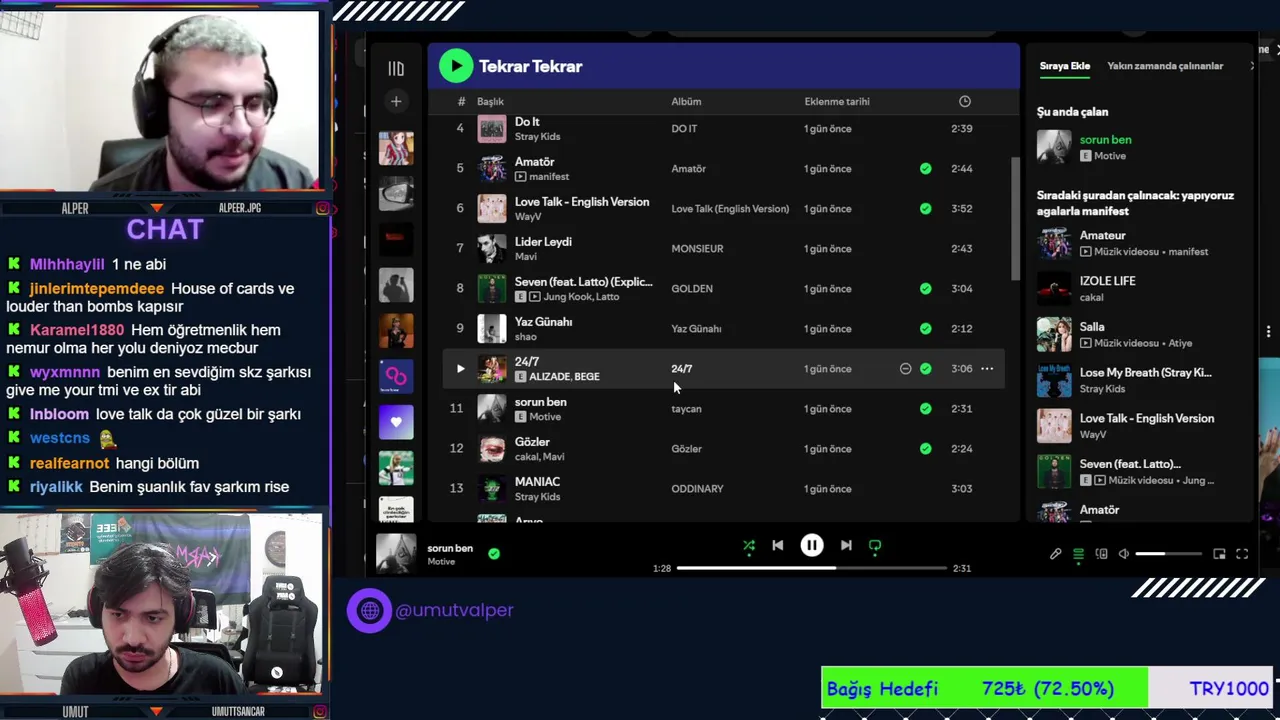The width and height of the screenshot is (1280, 720).
Task: Open Your Library sidebar icon
Action: coord(396,69)
